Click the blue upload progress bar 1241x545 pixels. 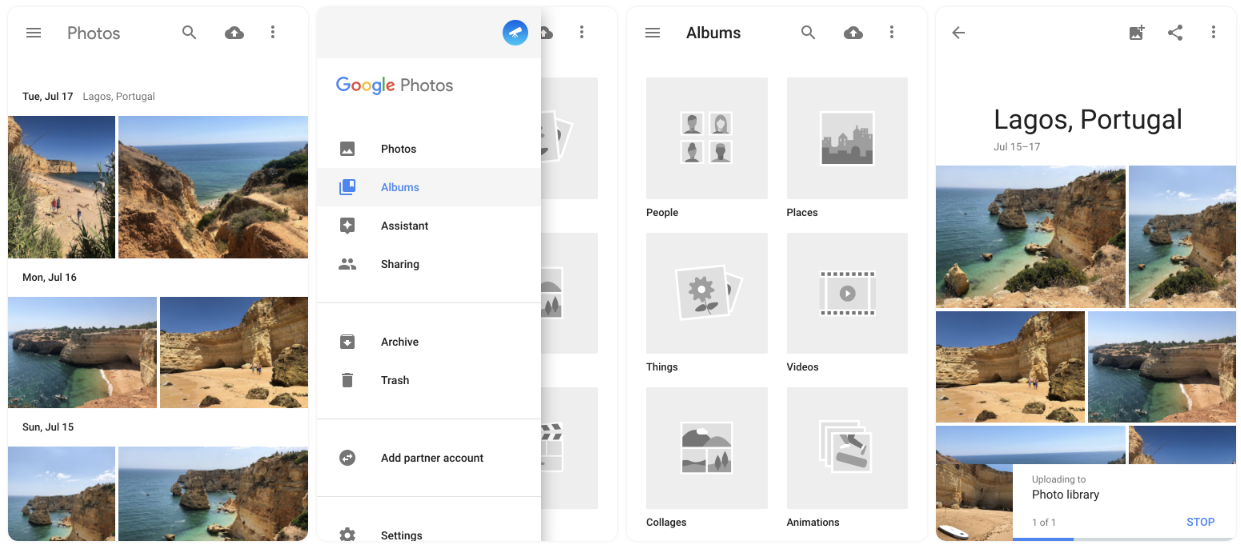click(1043, 539)
